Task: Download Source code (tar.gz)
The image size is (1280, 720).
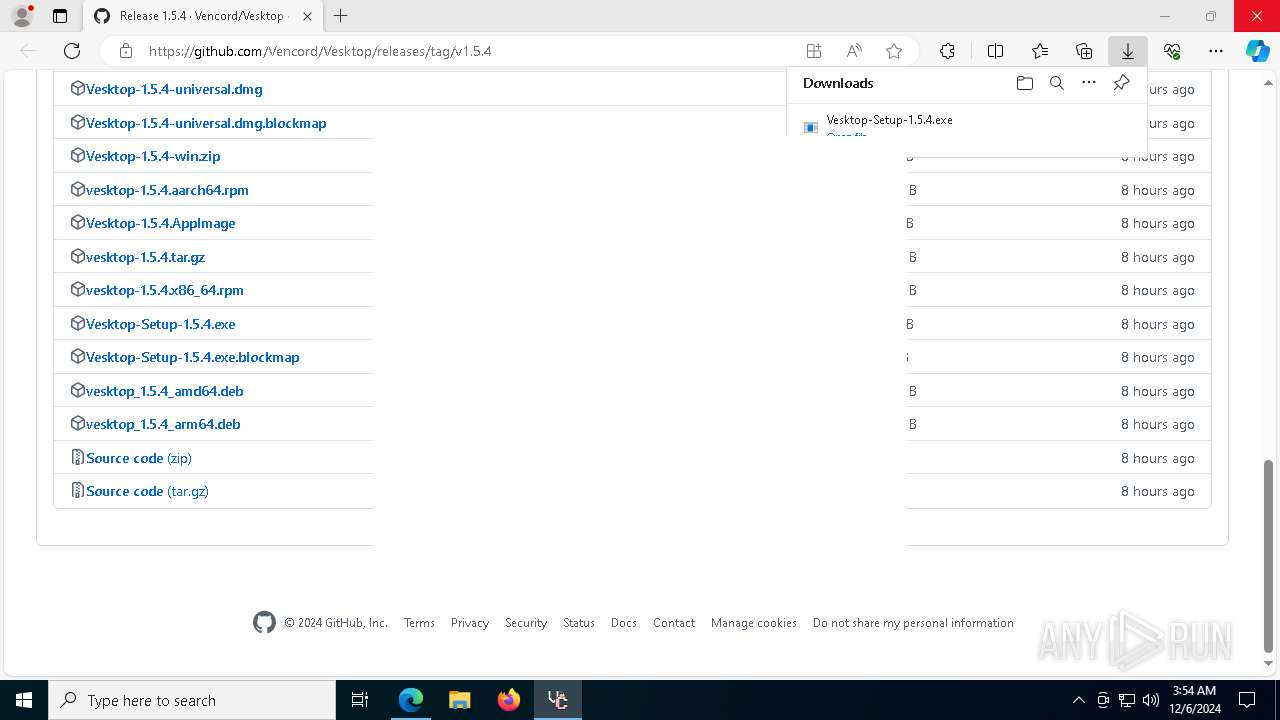Action: (147, 491)
